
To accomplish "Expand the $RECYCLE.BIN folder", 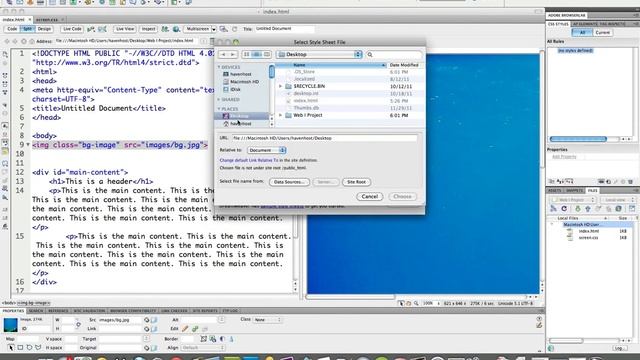I will tap(280, 86).
